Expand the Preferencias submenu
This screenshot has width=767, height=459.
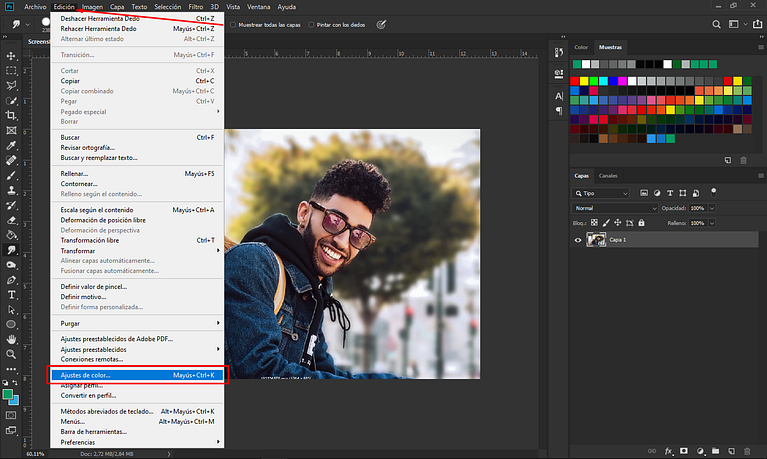coord(137,442)
